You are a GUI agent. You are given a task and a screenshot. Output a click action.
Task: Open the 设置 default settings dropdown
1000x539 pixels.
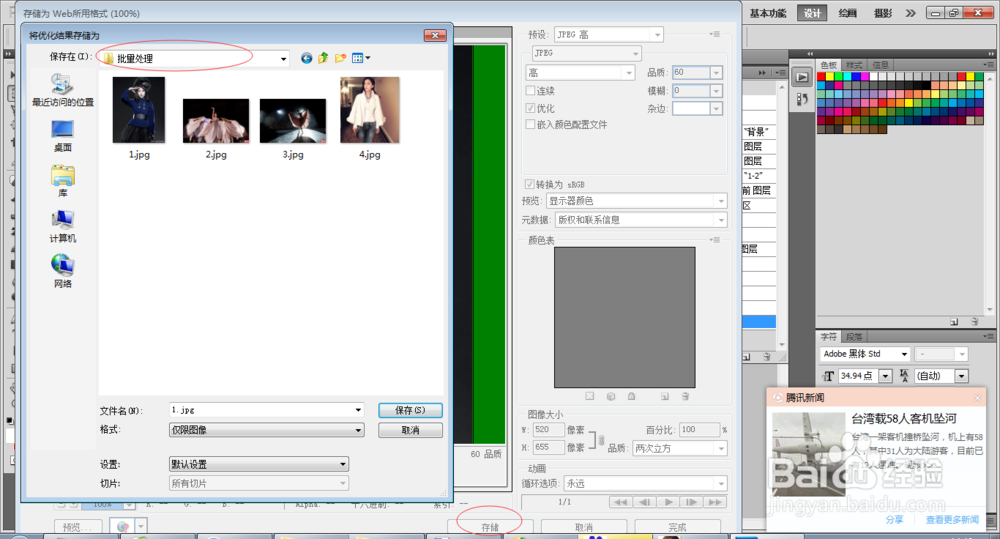pyautogui.click(x=259, y=464)
